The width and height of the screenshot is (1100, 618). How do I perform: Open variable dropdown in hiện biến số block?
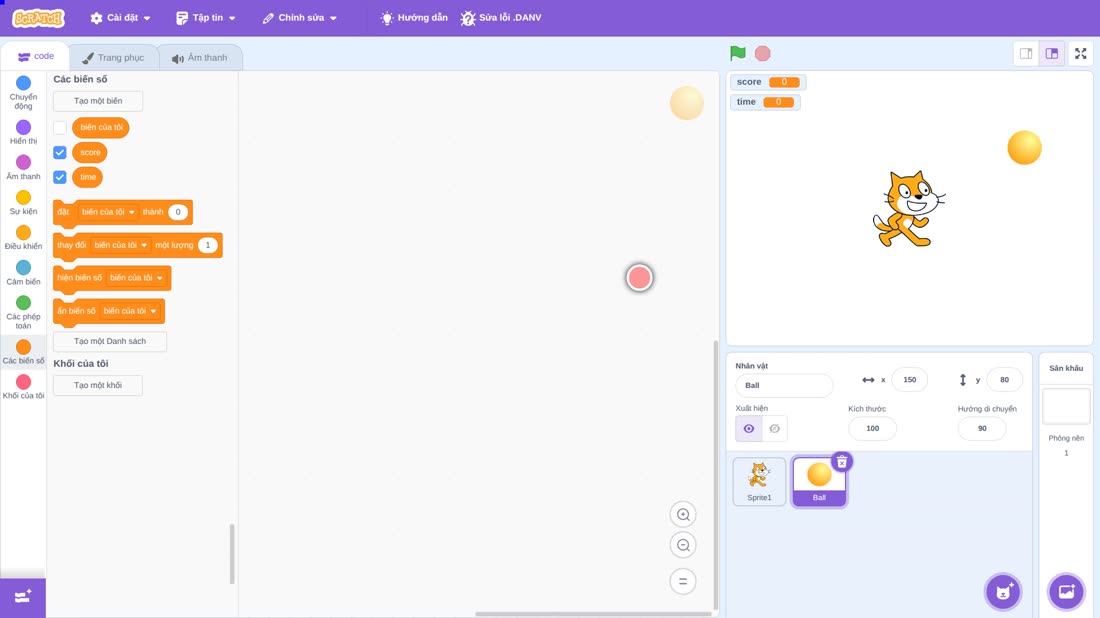point(136,278)
